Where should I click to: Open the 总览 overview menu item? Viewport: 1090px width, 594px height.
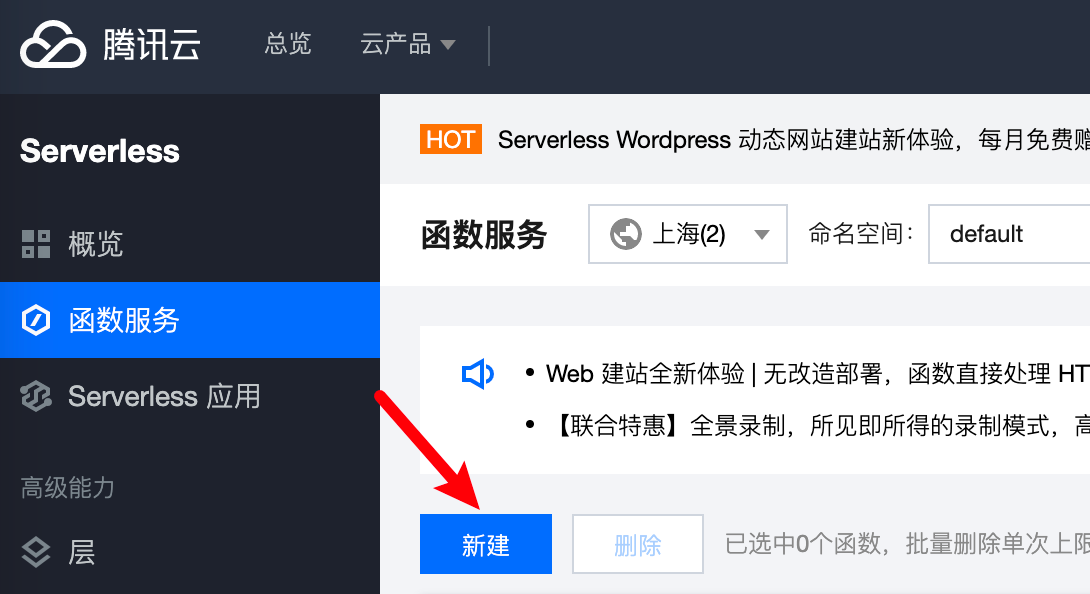coord(288,44)
